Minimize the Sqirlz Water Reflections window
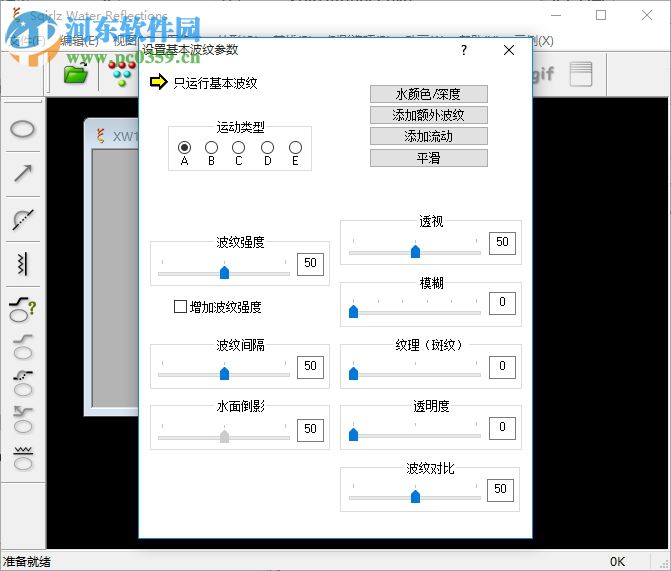The image size is (671, 571). [x=556, y=15]
